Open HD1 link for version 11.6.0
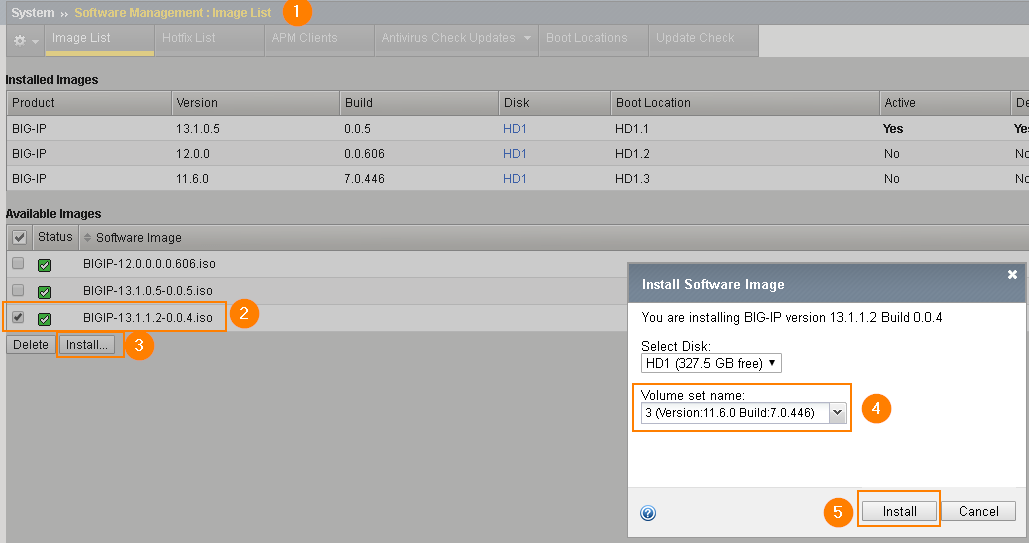The image size is (1029, 543). (x=514, y=179)
